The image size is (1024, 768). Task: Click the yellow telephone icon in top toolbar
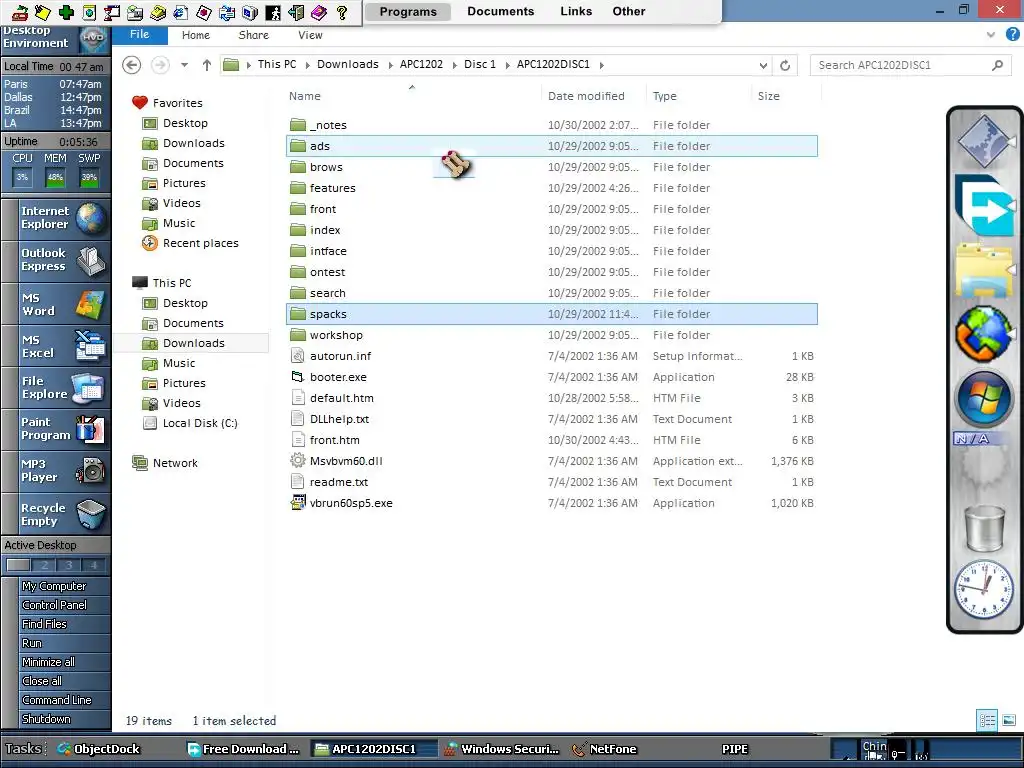pyautogui.click(x=157, y=12)
